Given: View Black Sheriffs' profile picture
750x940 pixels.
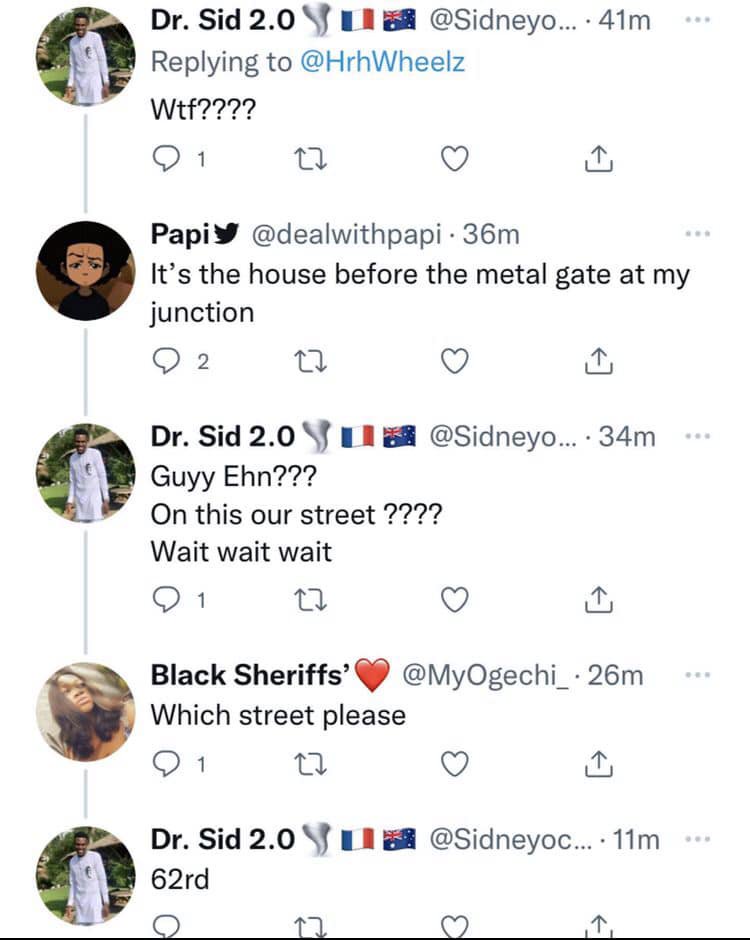Looking at the screenshot, I should [85, 710].
